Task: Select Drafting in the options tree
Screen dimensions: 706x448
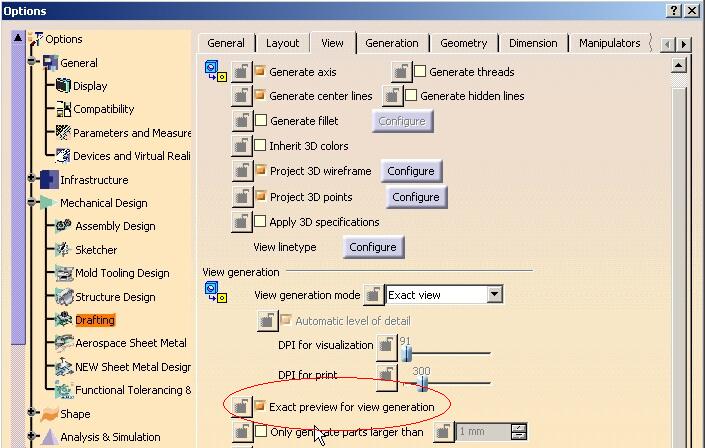Action: [x=95, y=320]
